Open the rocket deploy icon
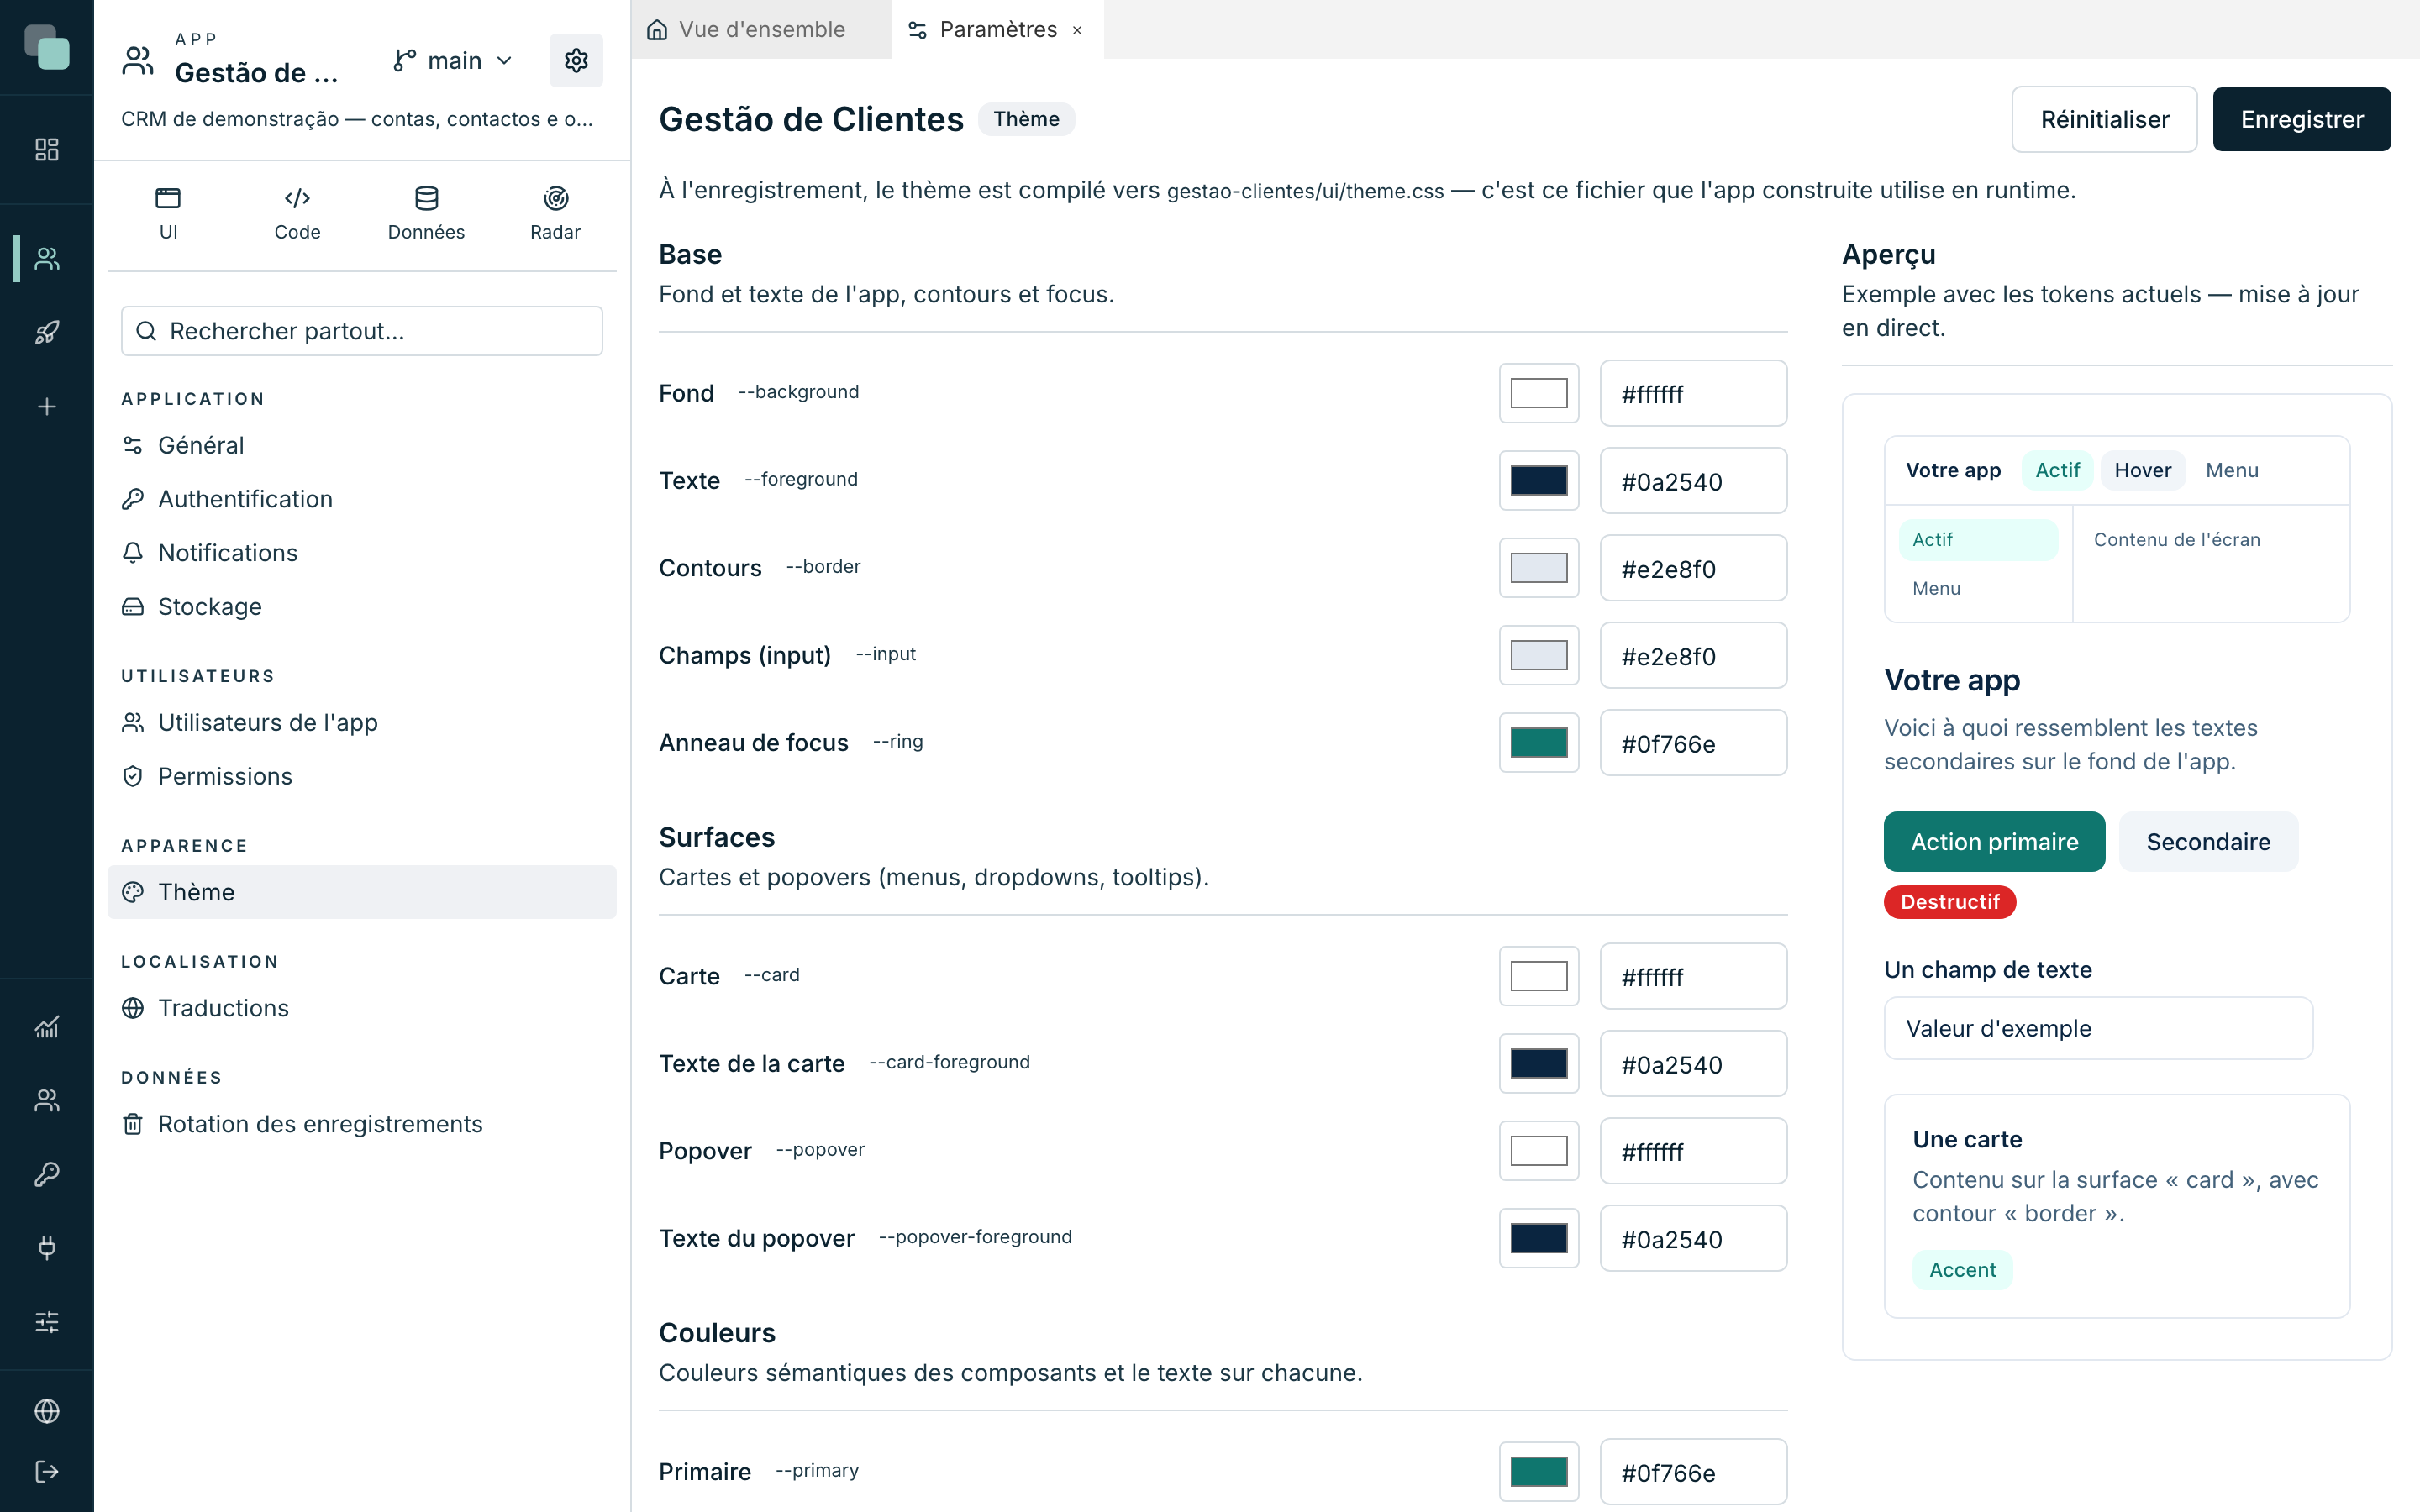2420x1512 pixels. coord(47,333)
